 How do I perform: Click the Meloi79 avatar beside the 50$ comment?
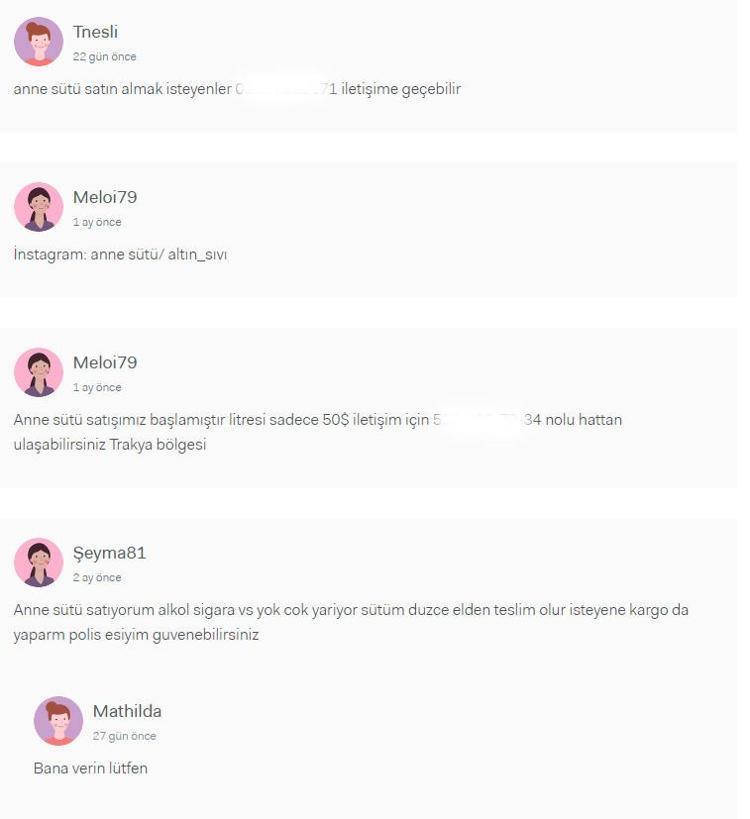[x=39, y=372]
